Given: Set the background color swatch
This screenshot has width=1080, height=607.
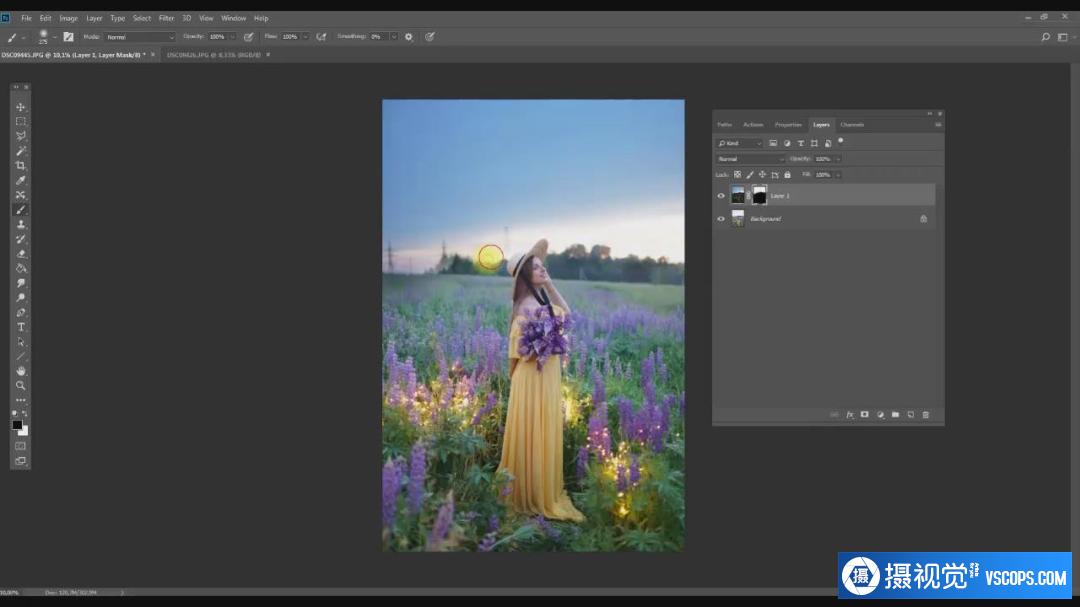Looking at the screenshot, I should pos(24,431).
